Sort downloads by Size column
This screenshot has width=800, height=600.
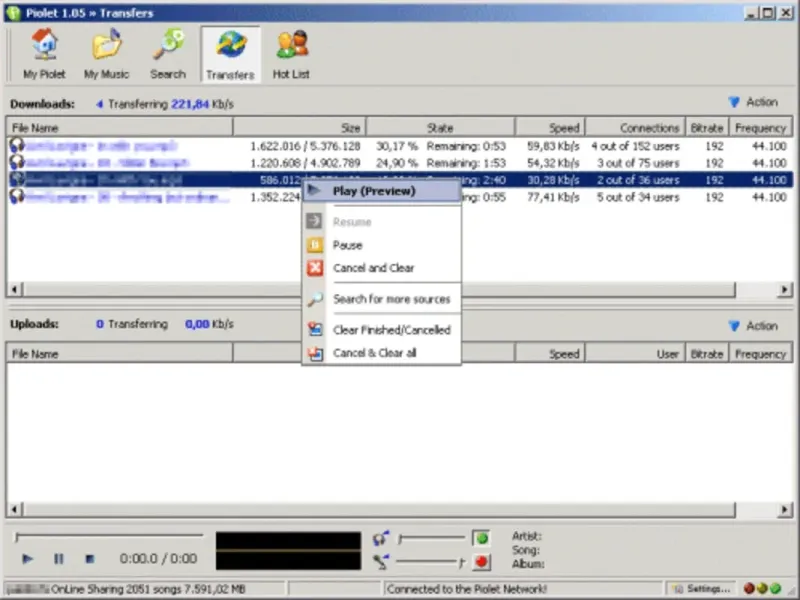[x=299, y=128]
